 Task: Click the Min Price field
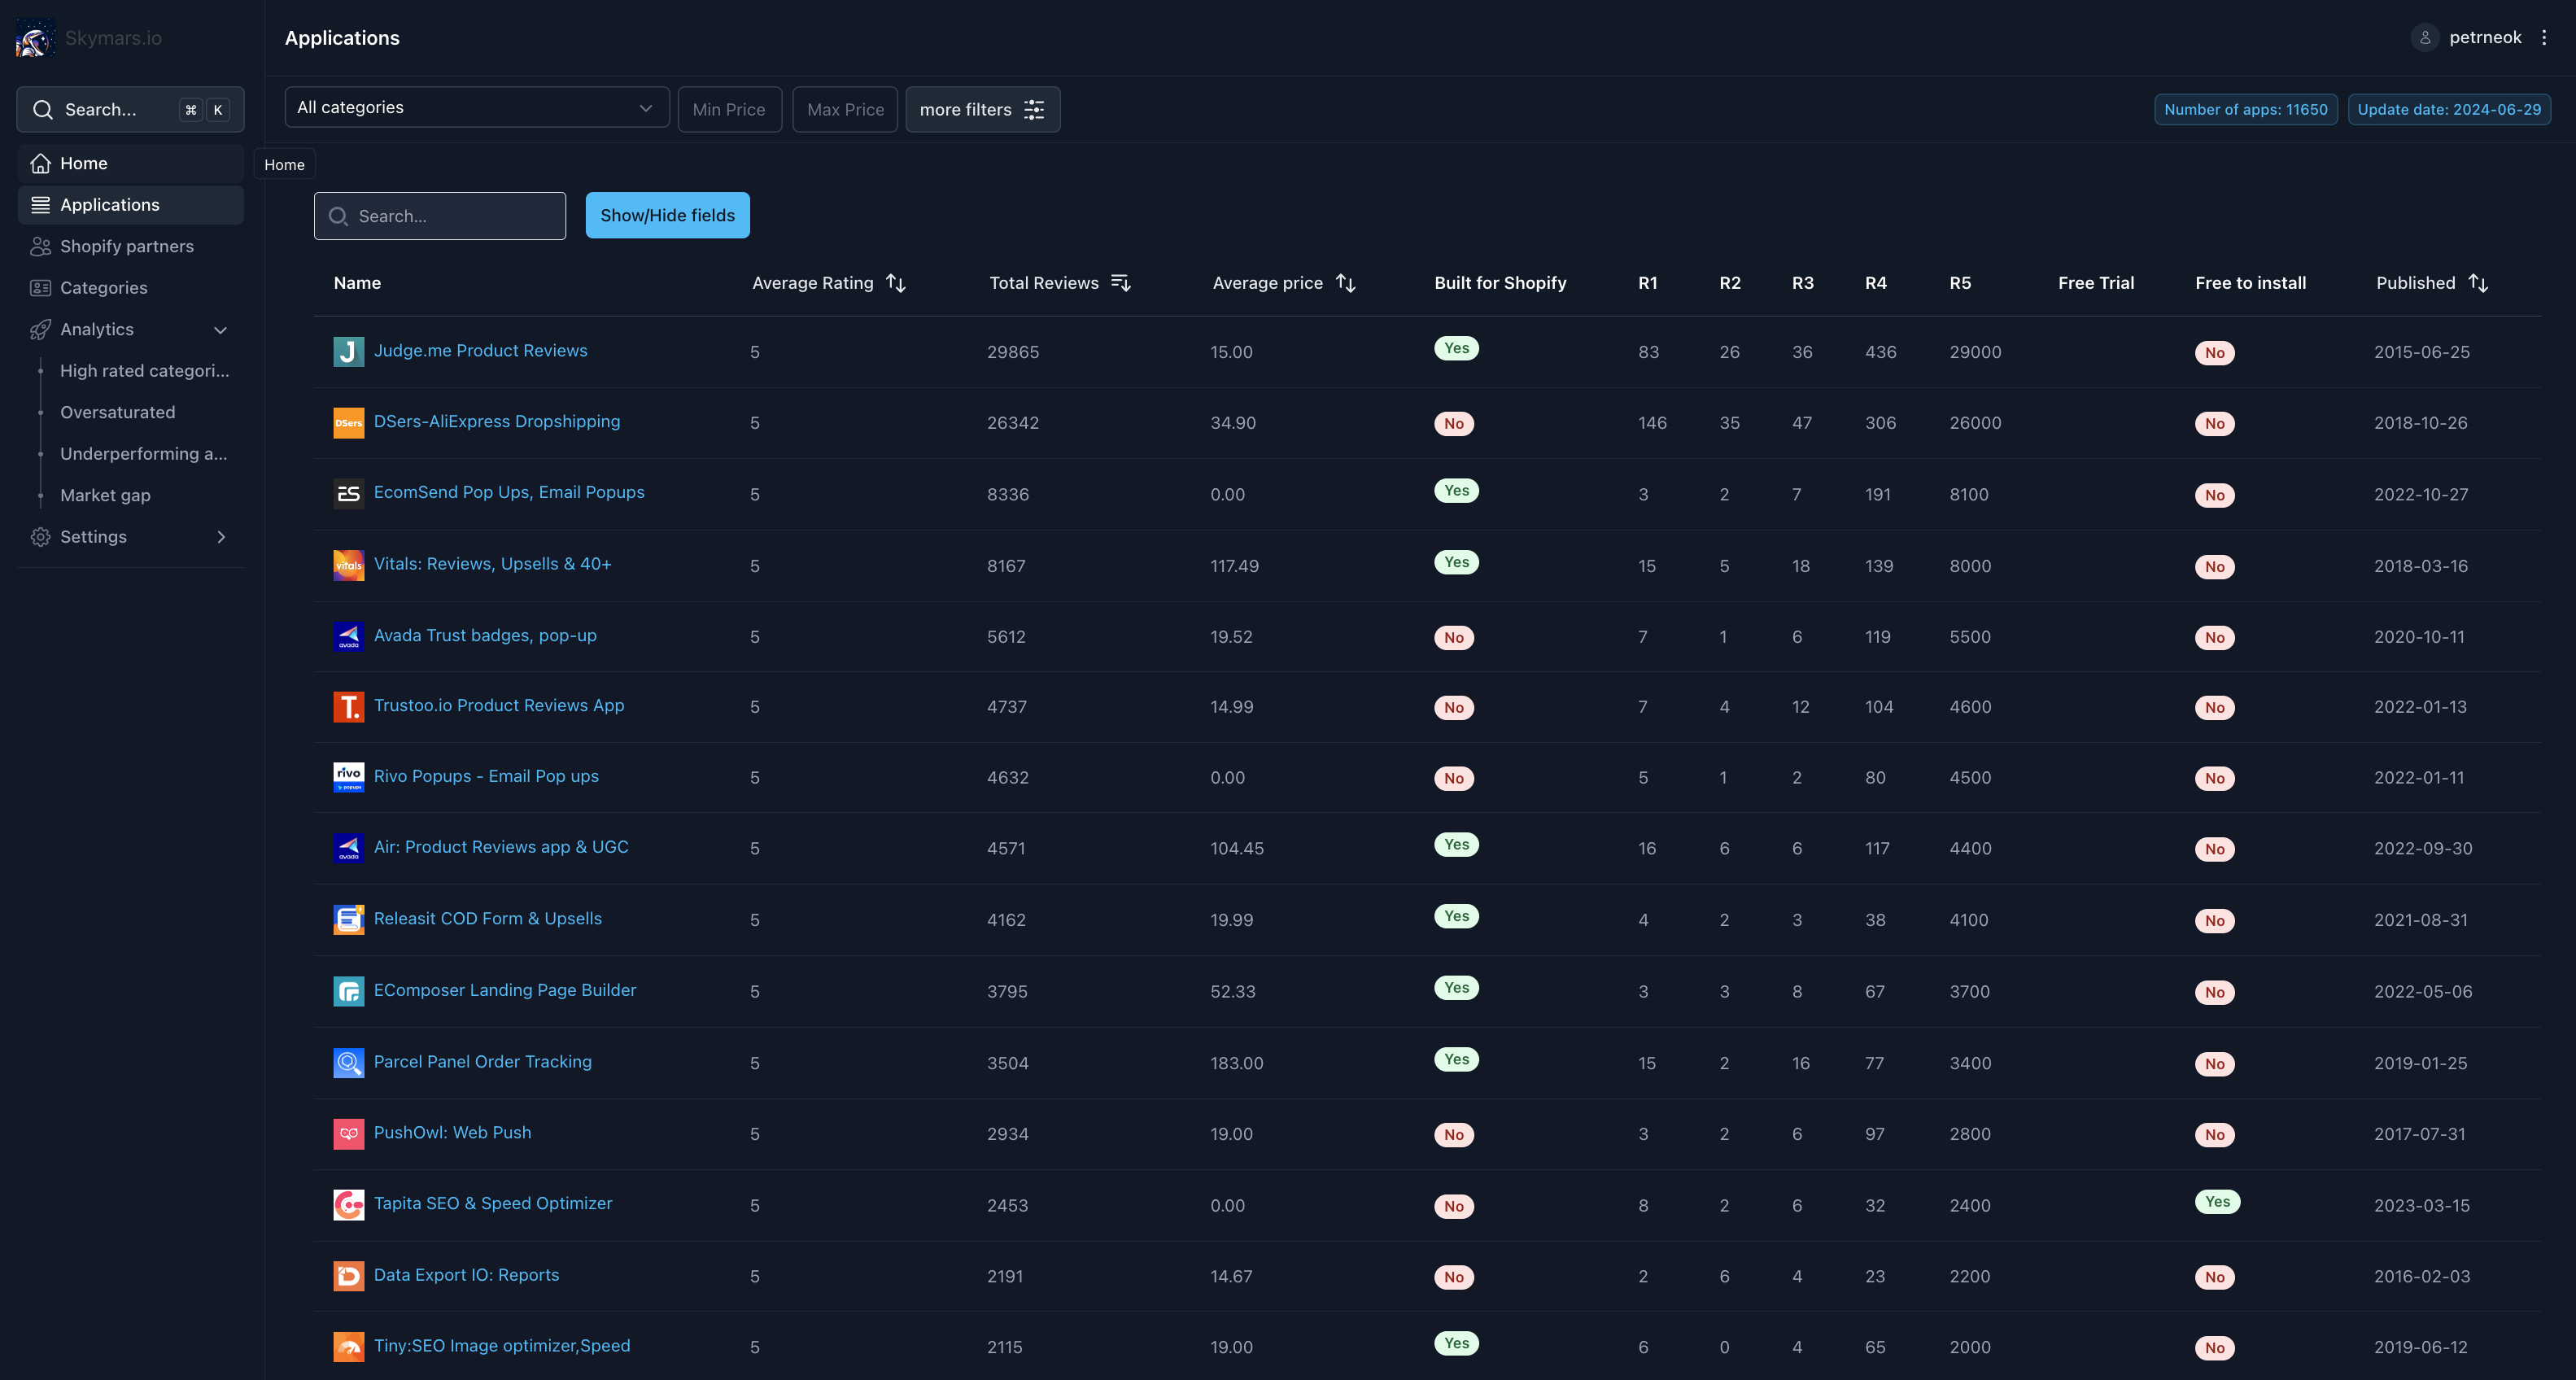[729, 110]
